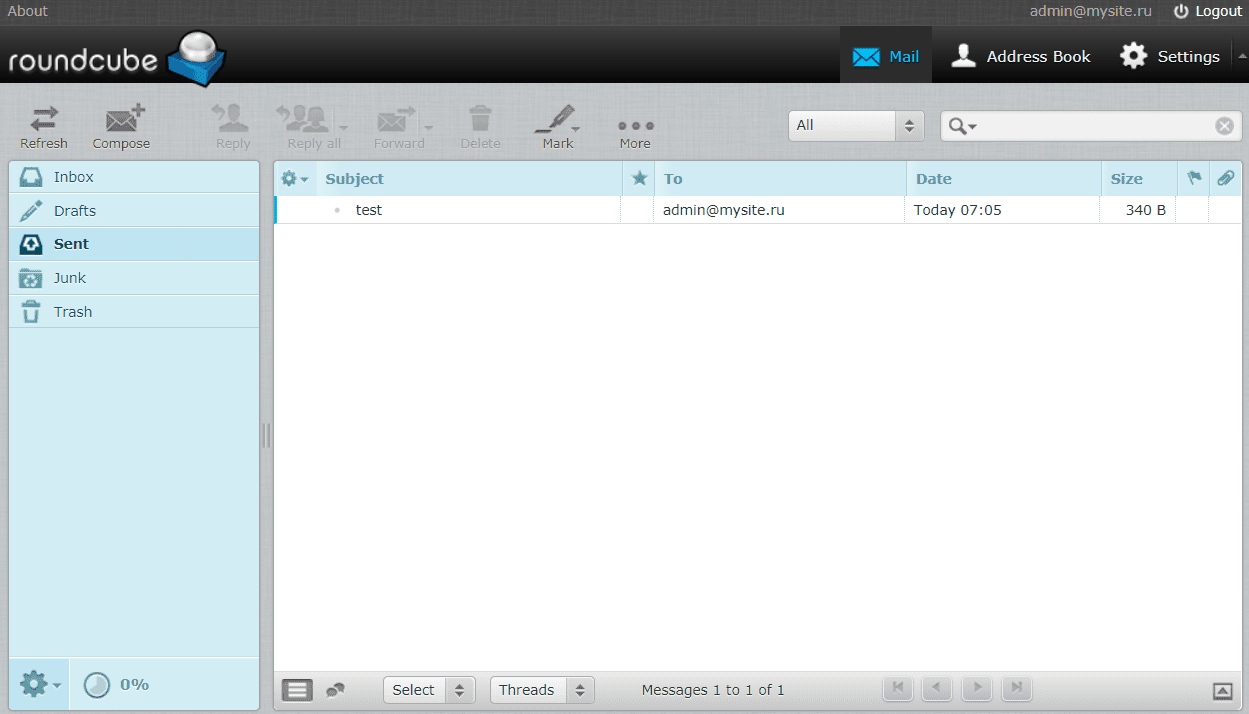Click the Refresh toolbar icon
This screenshot has height=714, width=1249.
point(44,127)
